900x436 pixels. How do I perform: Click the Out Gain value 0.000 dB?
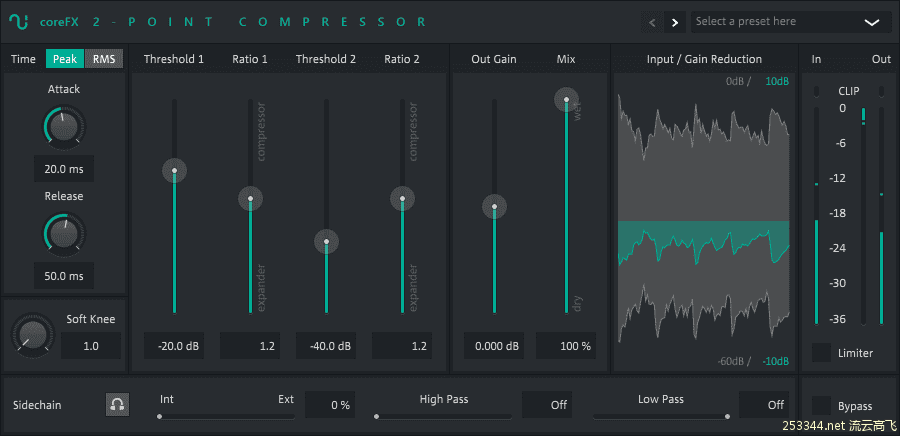tap(494, 346)
